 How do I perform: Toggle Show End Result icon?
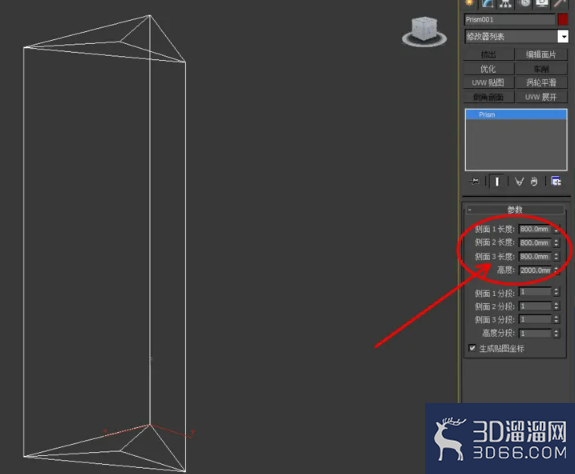497,181
